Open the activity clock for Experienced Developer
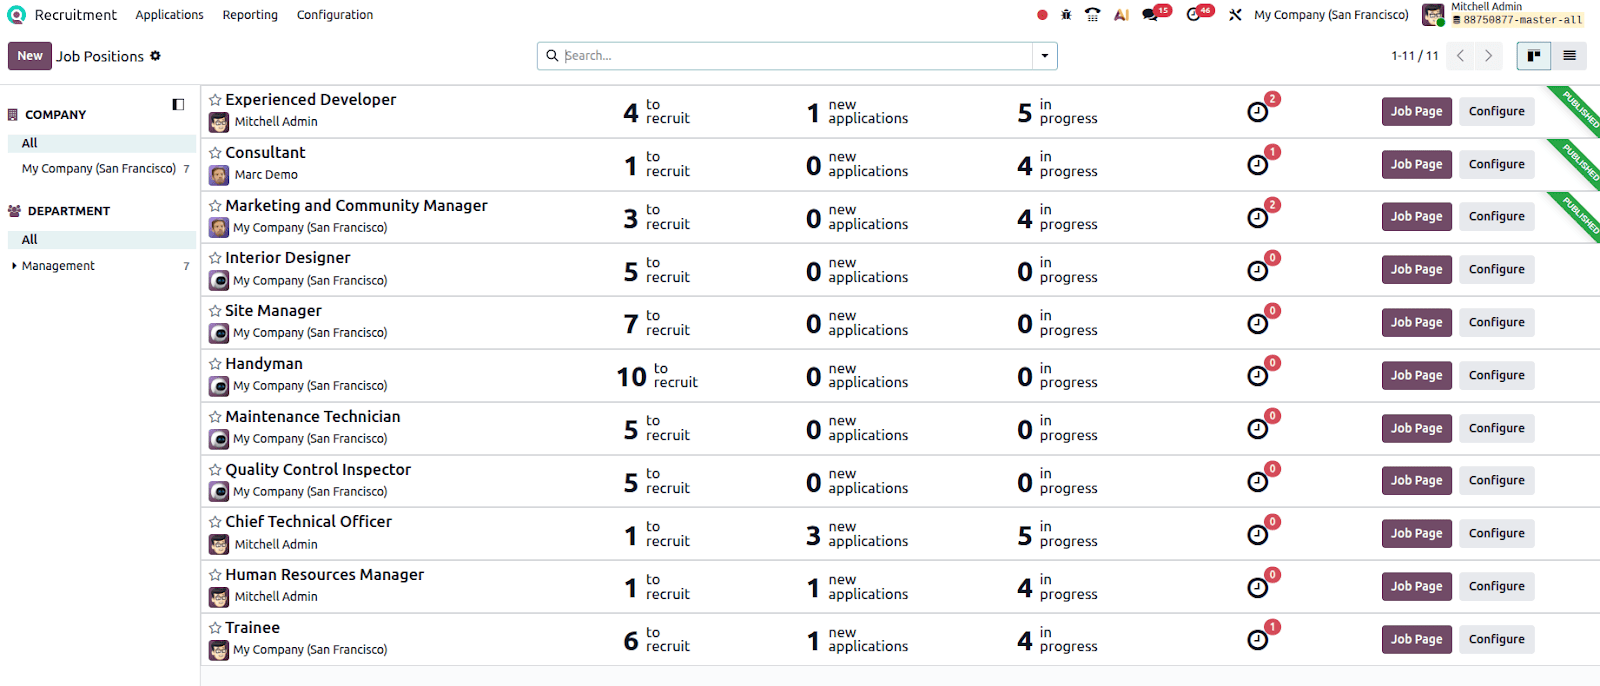The image size is (1600, 686). 1258,112
